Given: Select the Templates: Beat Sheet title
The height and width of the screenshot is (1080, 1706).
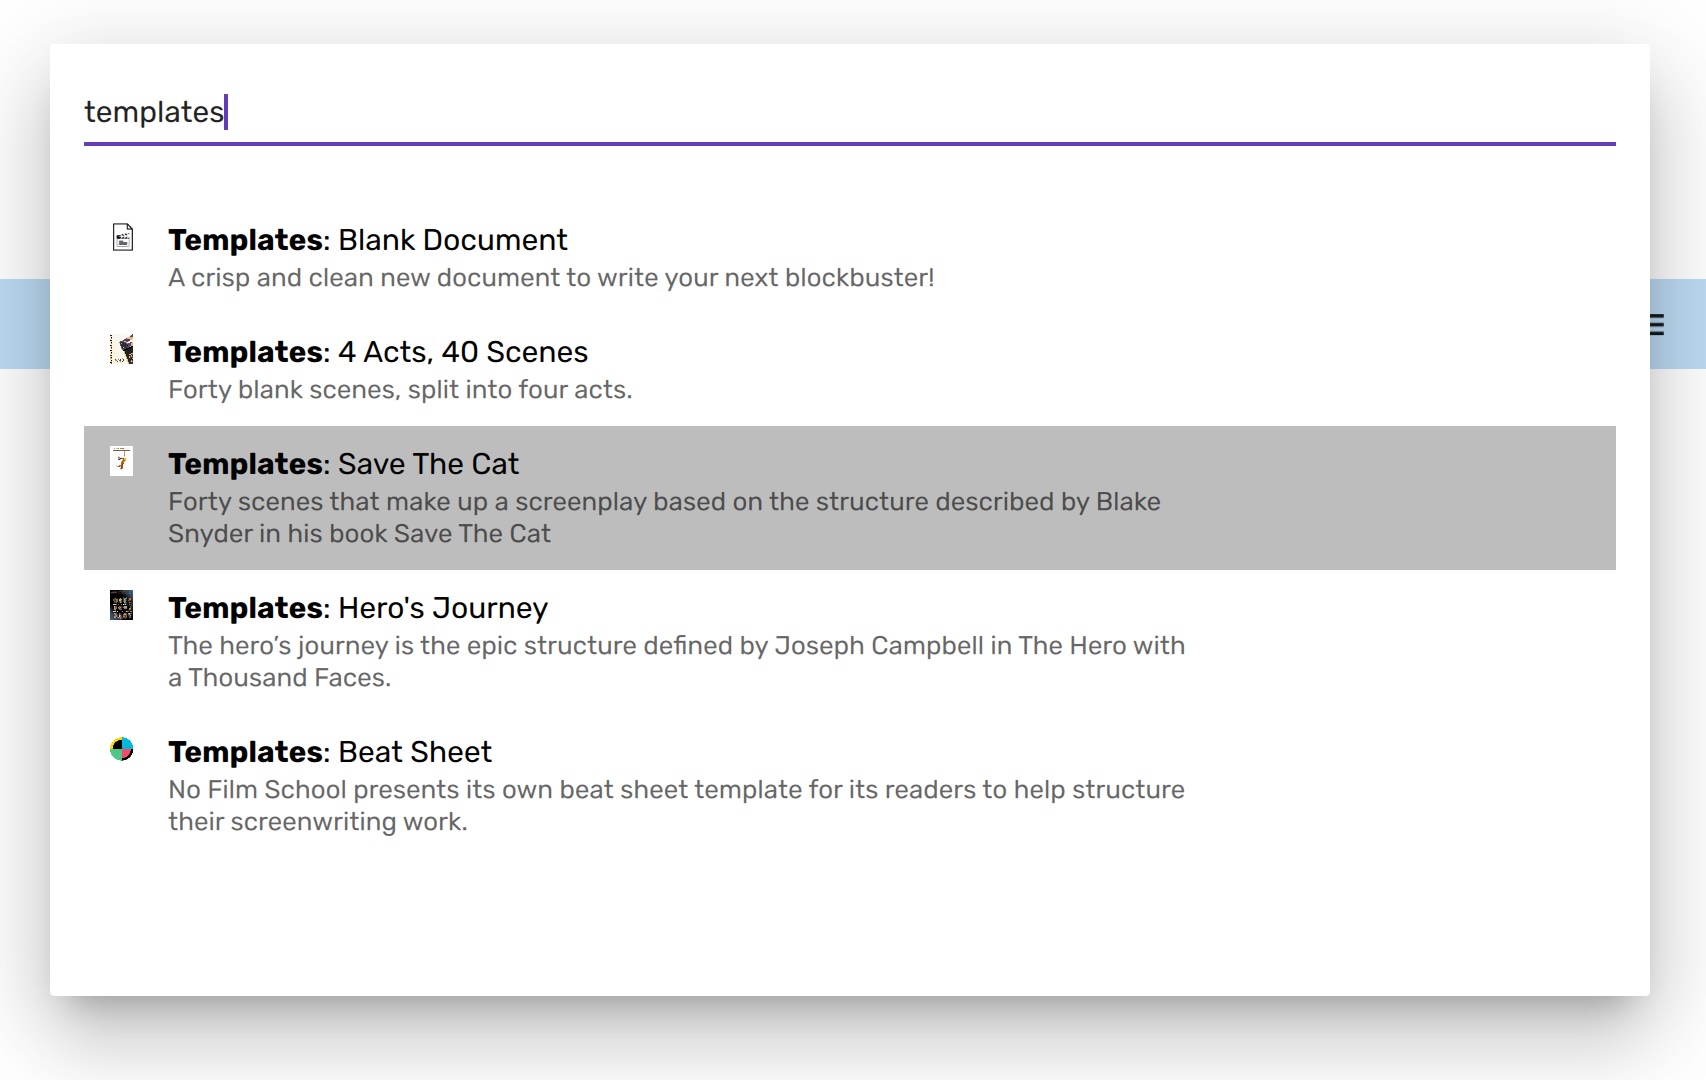Looking at the screenshot, I should click(329, 752).
